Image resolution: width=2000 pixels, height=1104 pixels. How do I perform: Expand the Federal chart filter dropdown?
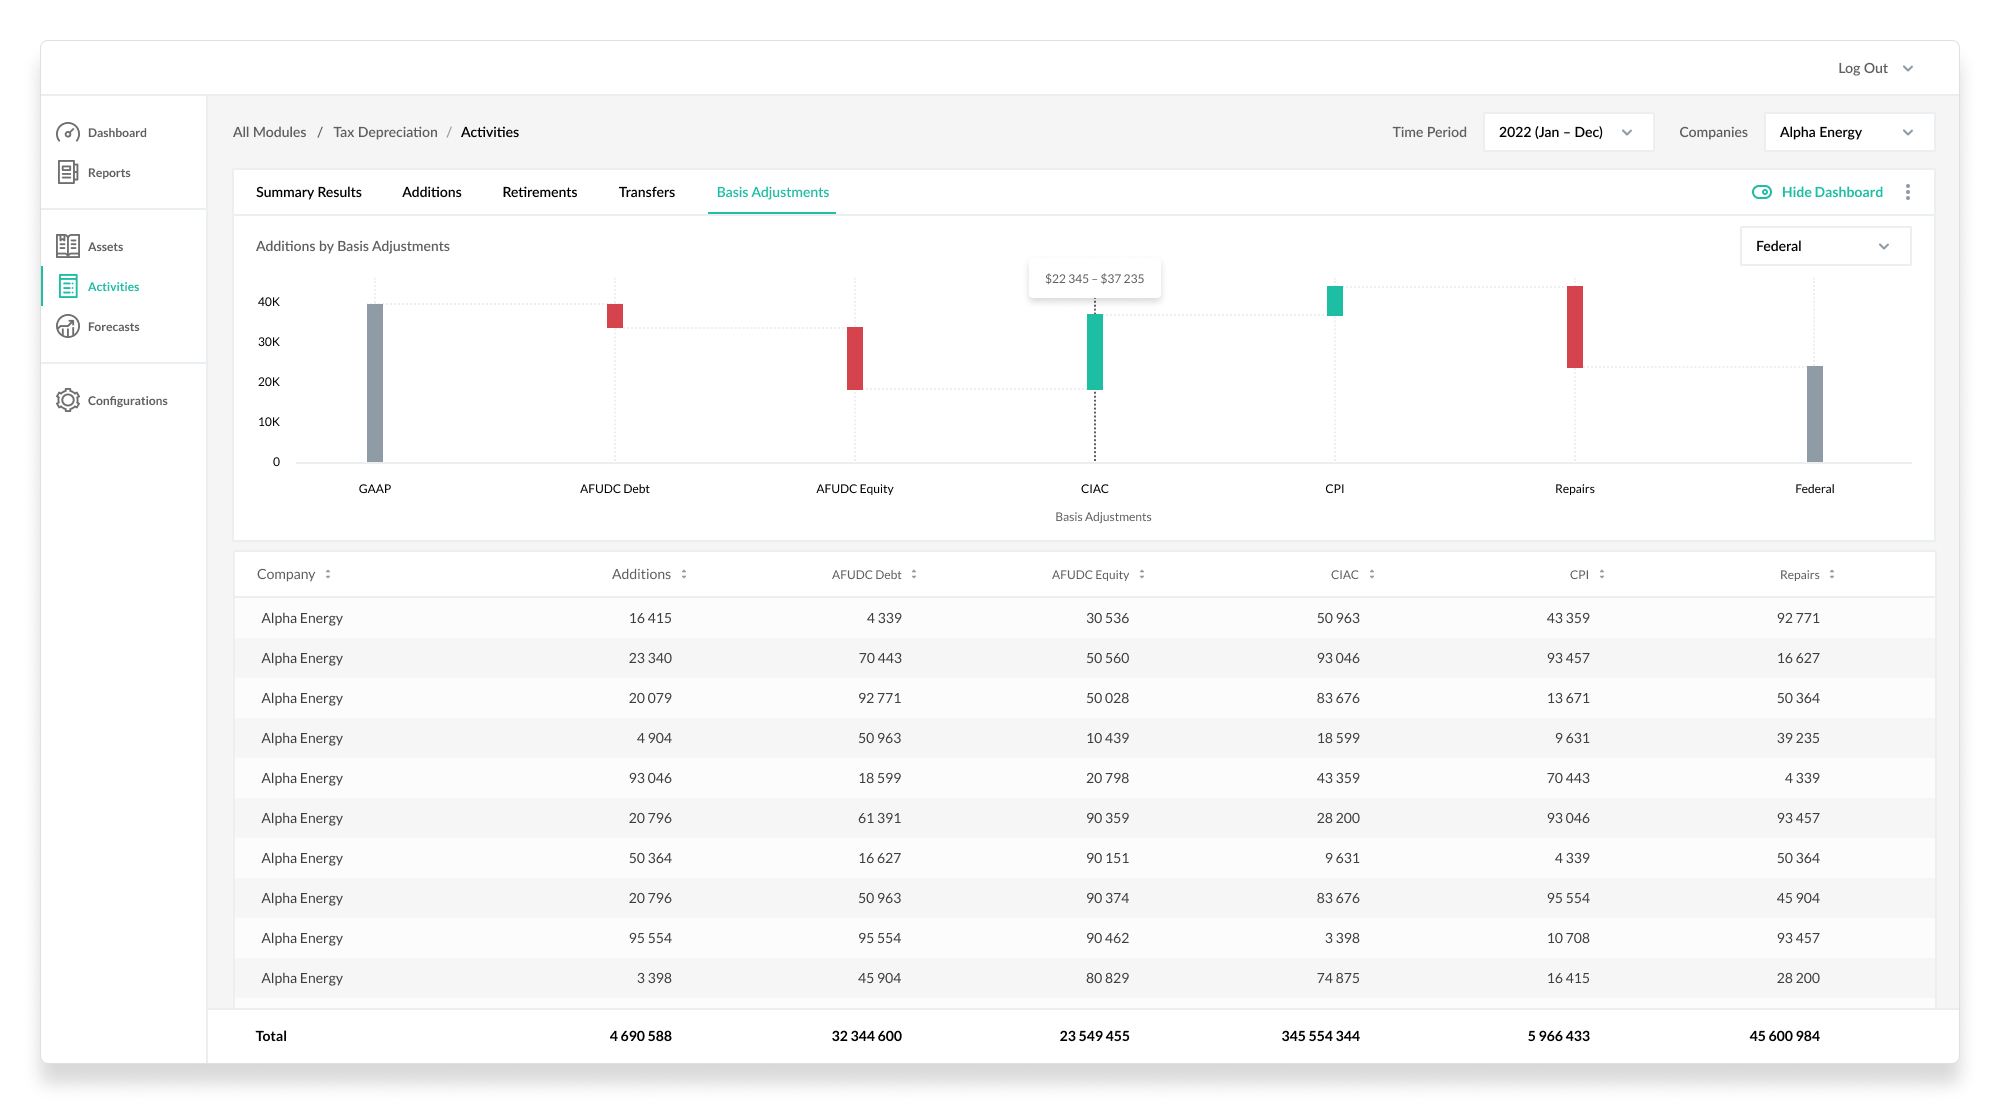coord(1825,246)
